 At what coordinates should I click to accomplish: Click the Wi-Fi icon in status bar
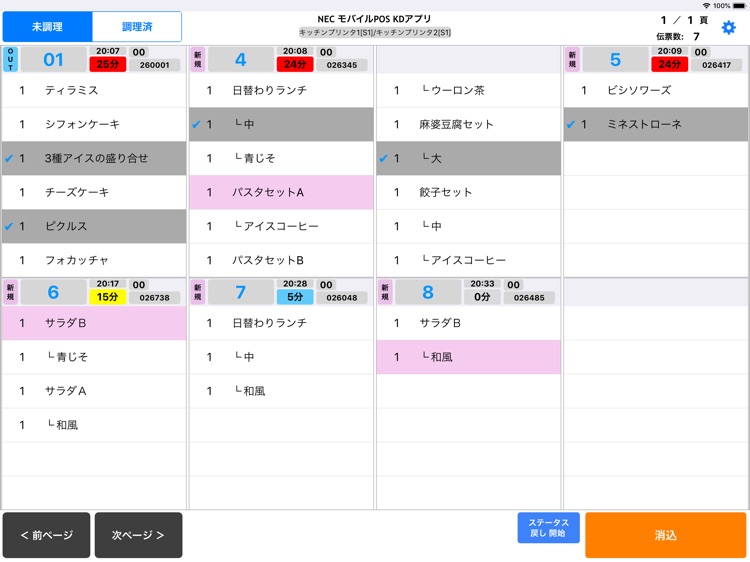(x=706, y=6)
